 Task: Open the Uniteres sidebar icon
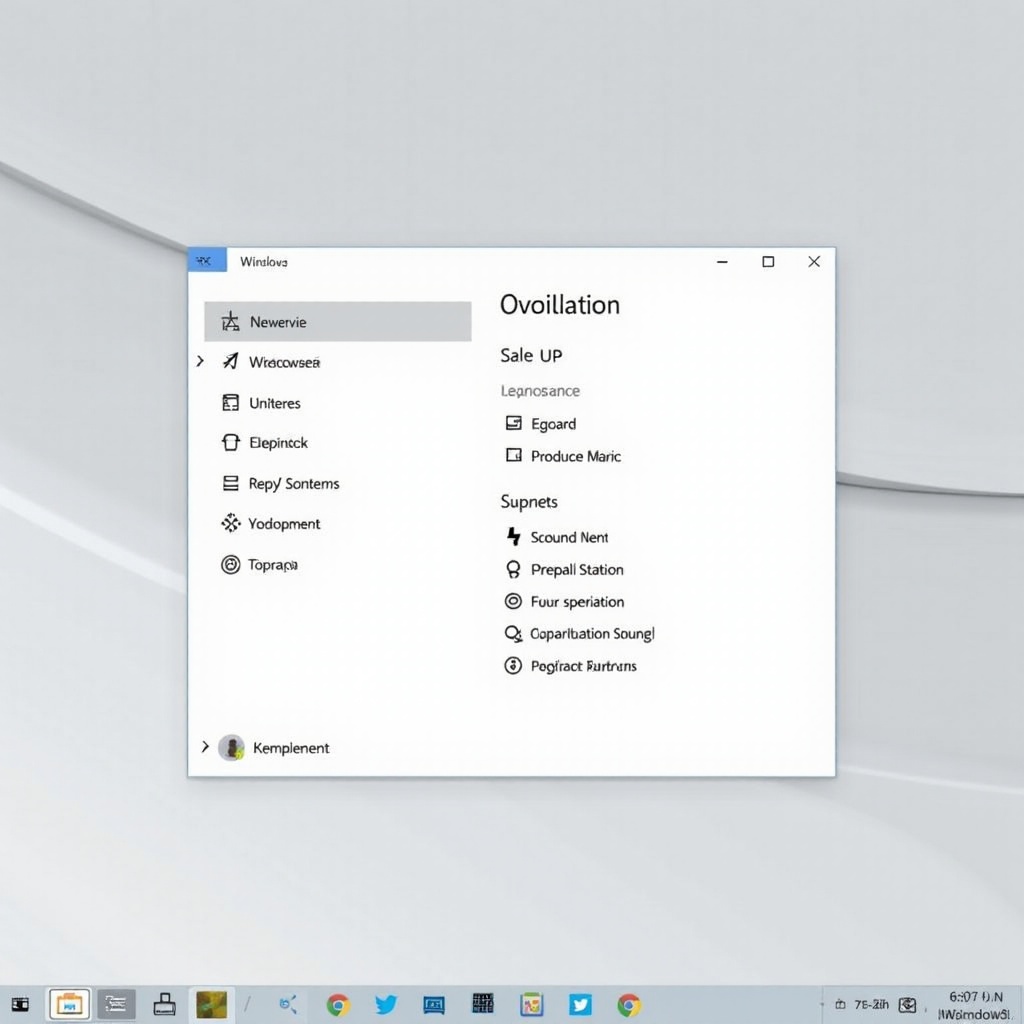(231, 403)
